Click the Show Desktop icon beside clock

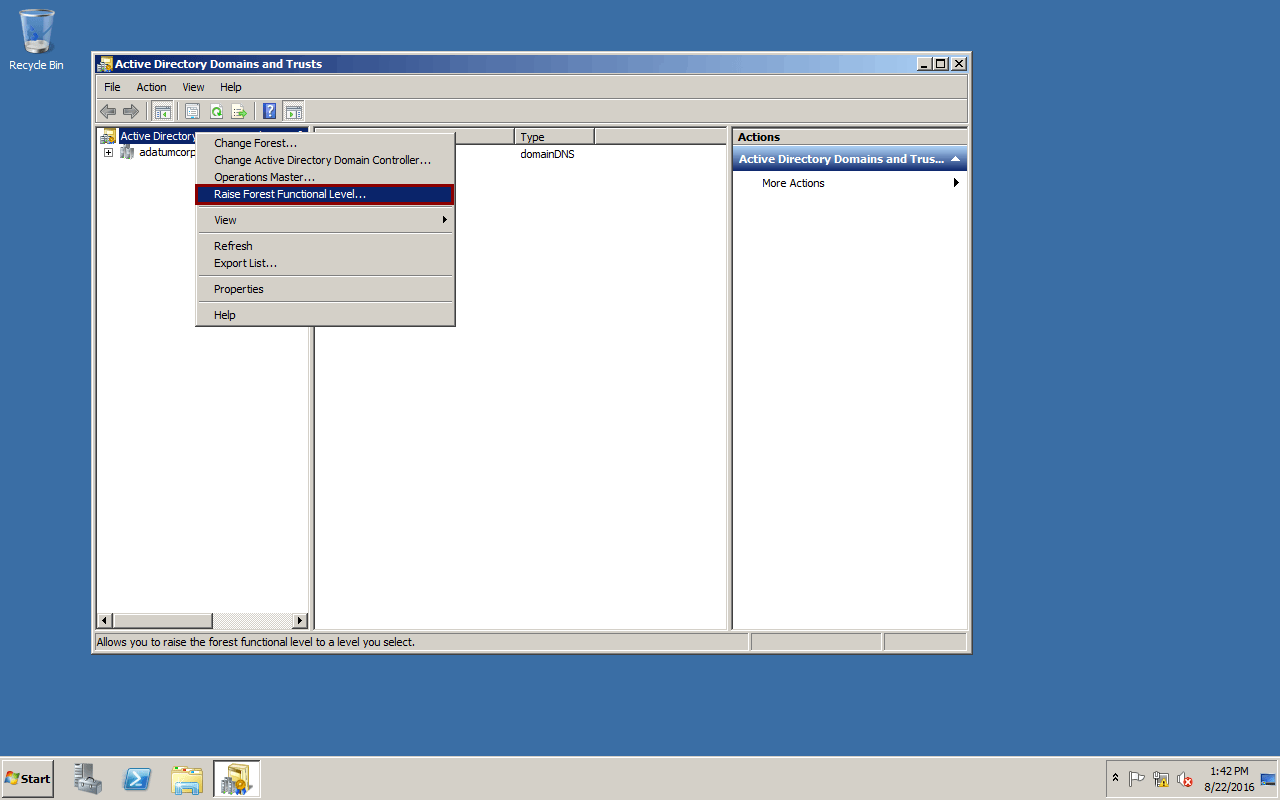point(1268,779)
